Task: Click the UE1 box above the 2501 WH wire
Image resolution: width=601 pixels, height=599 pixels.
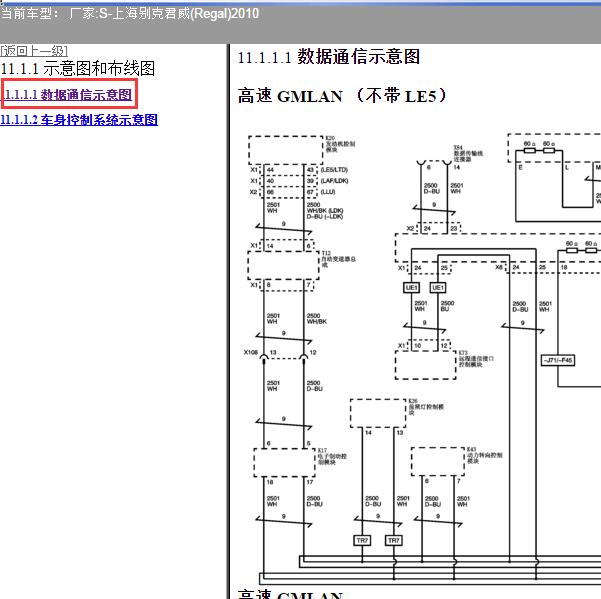Action: click(412, 287)
